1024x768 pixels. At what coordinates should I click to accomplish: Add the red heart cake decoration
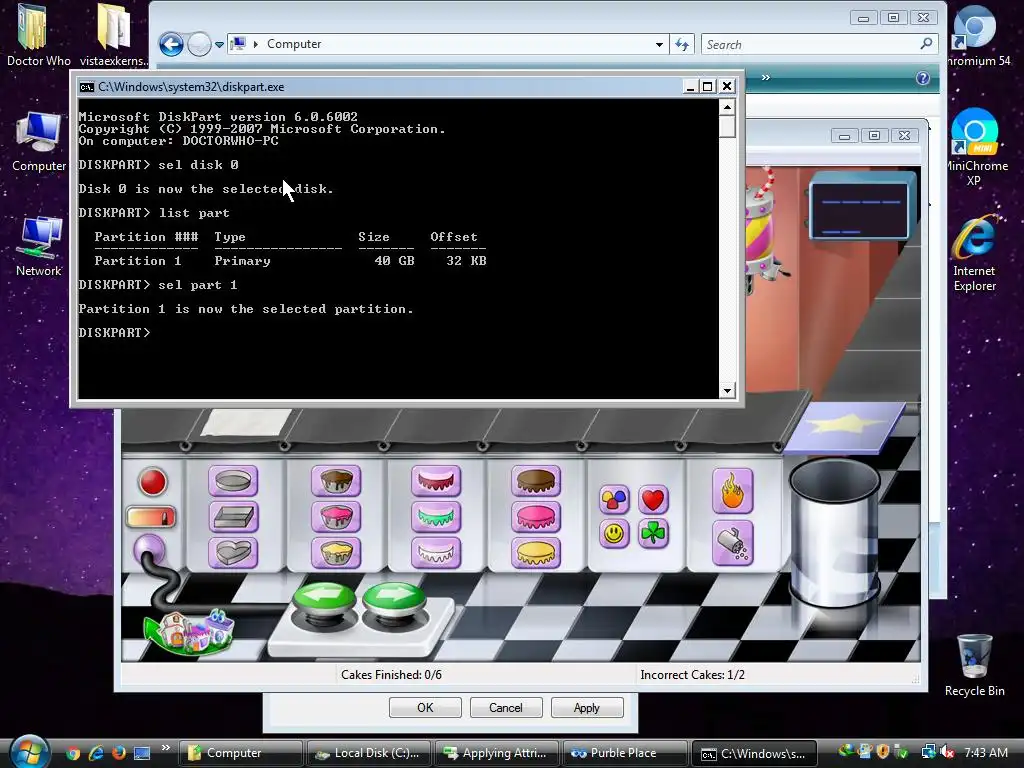pos(653,500)
